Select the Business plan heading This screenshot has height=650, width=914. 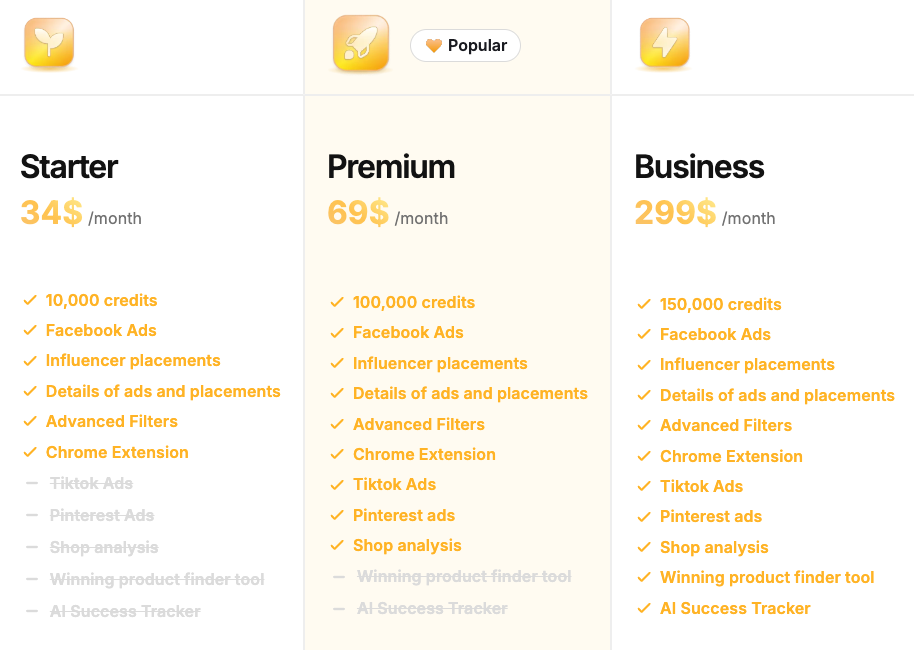point(699,167)
